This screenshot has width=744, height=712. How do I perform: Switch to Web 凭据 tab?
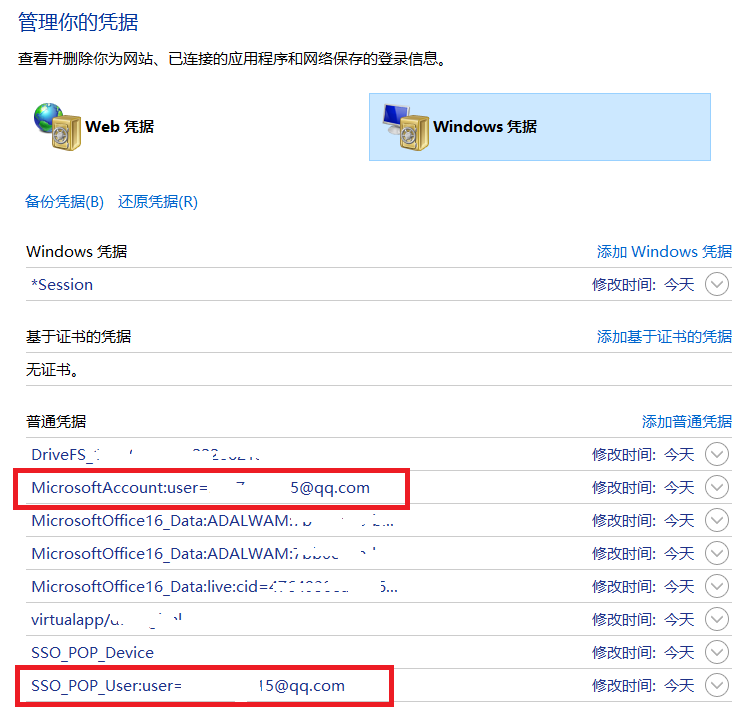[120, 127]
